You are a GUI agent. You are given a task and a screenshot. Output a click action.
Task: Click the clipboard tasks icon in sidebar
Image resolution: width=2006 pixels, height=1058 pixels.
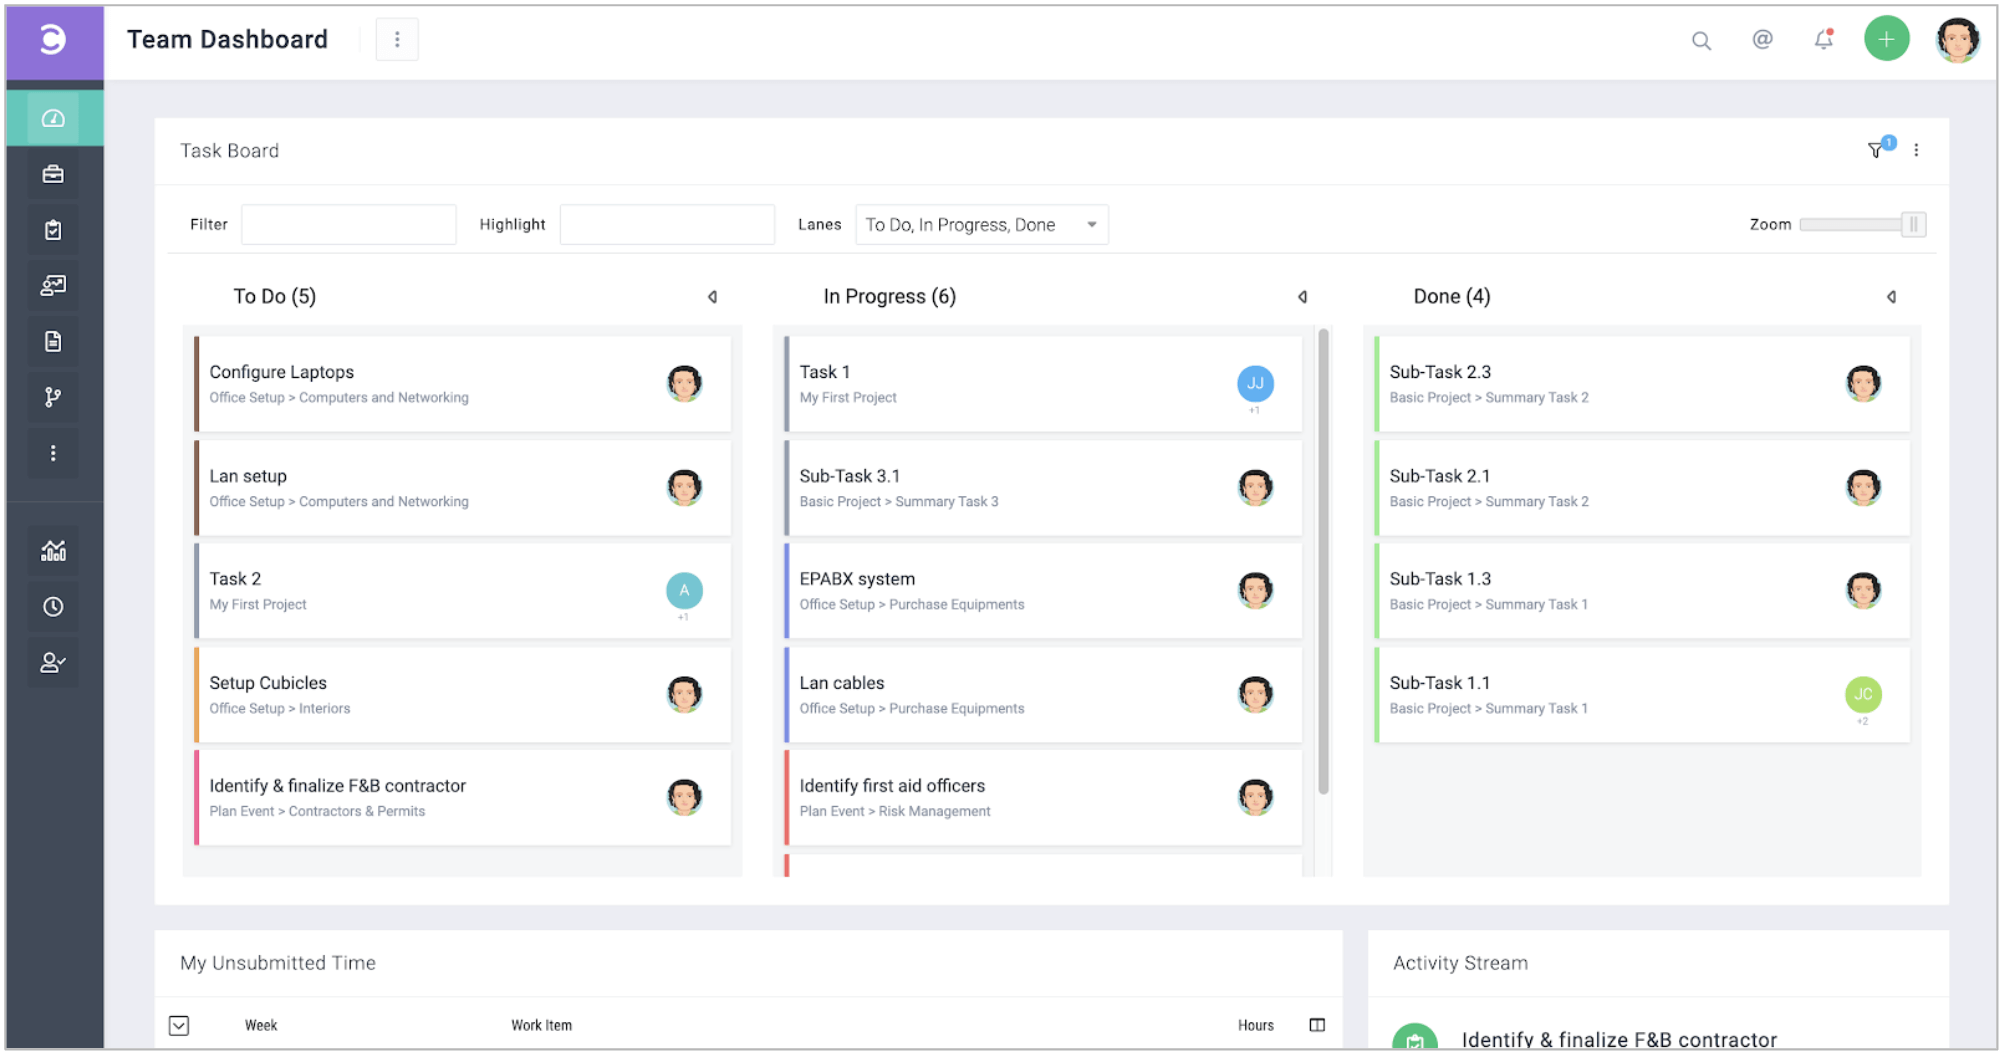[53, 230]
